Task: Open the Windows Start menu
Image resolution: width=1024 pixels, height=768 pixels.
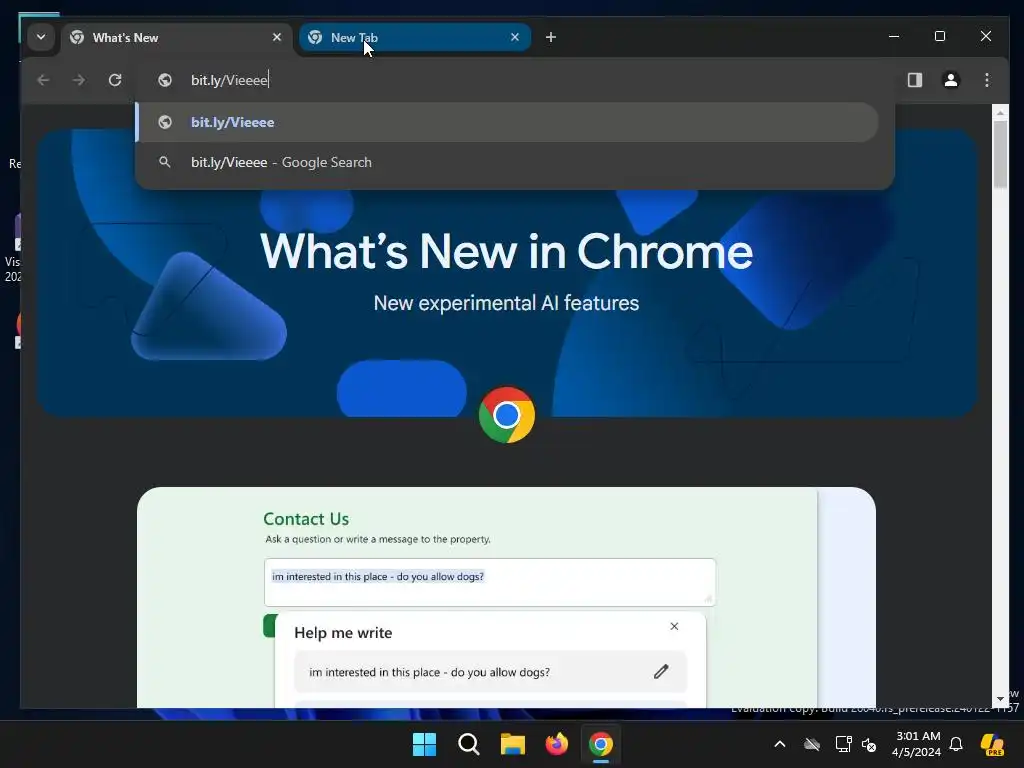Action: click(x=424, y=744)
